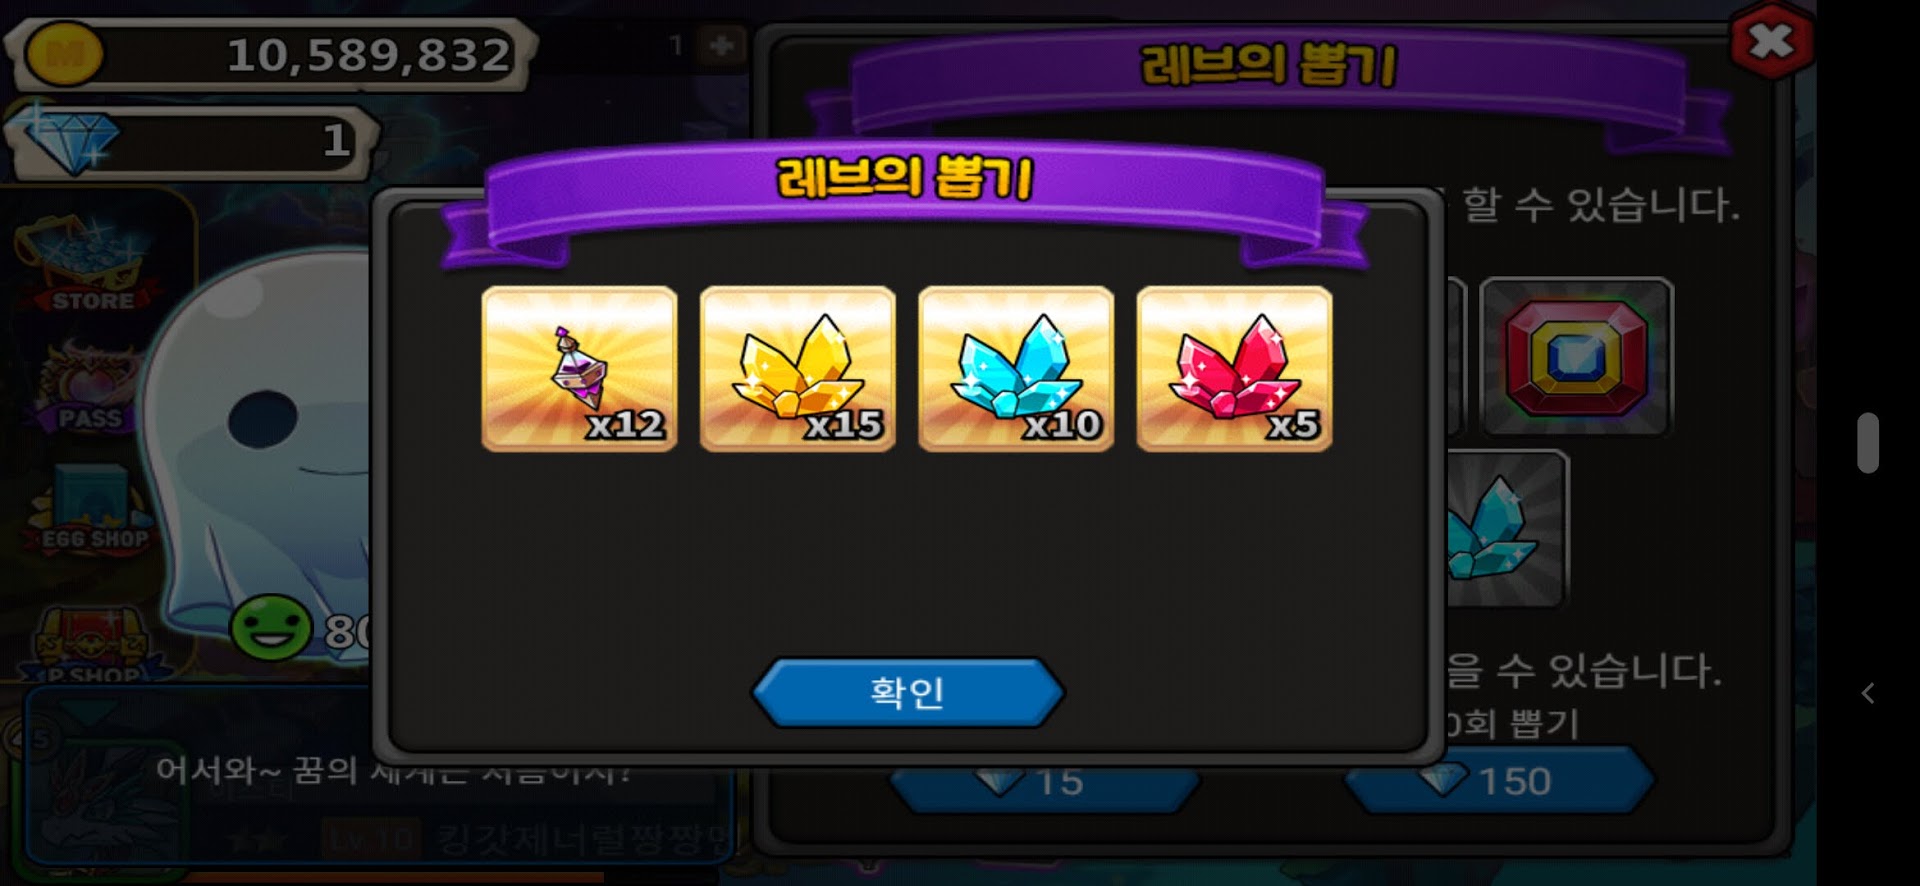The image size is (1920, 886).
Task: Confirm with the blue 확인 button
Action: click(x=907, y=692)
